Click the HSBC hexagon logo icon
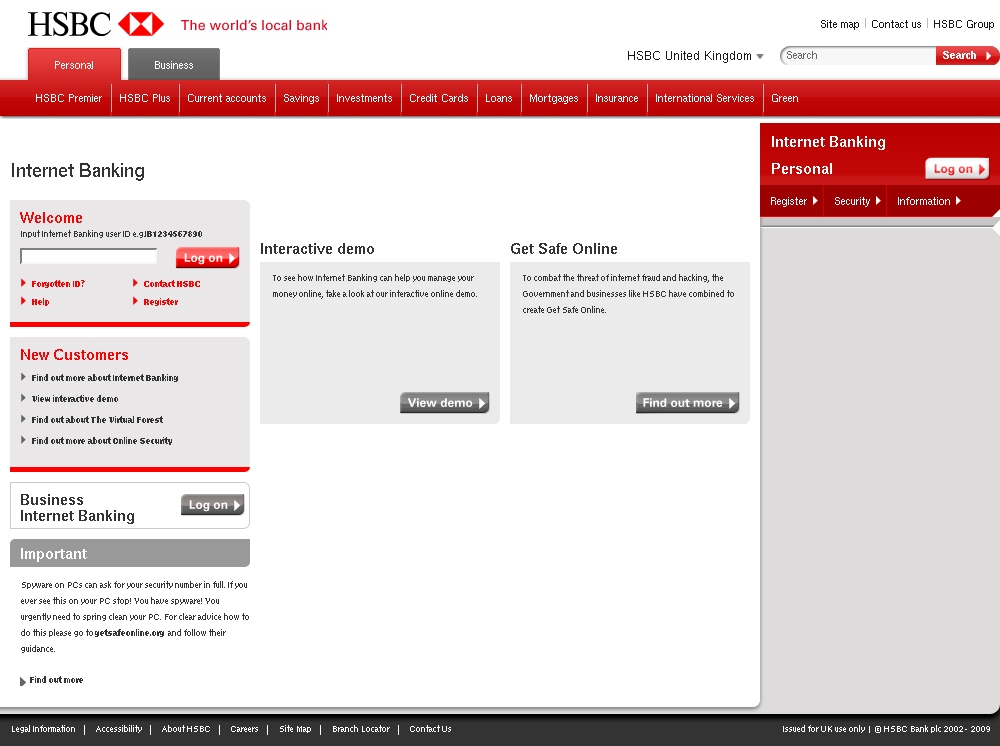This screenshot has width=1000, height=746. (x=141, y=24)
